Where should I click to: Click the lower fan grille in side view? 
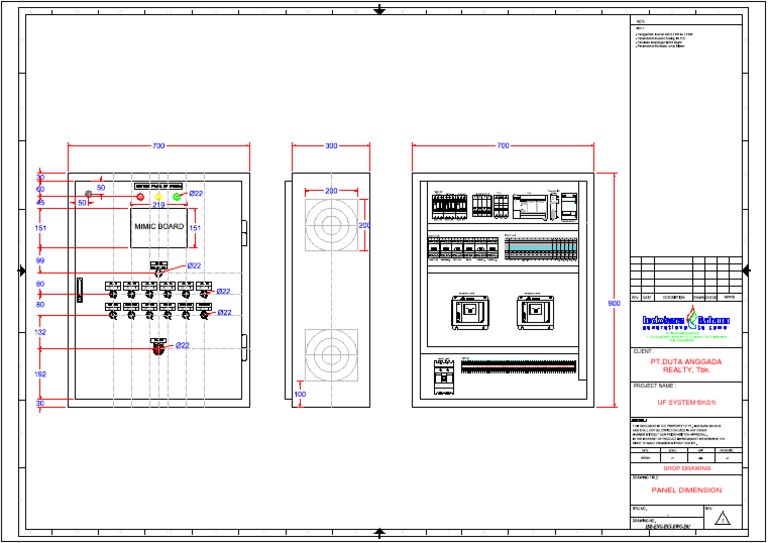tap(332, 355)
